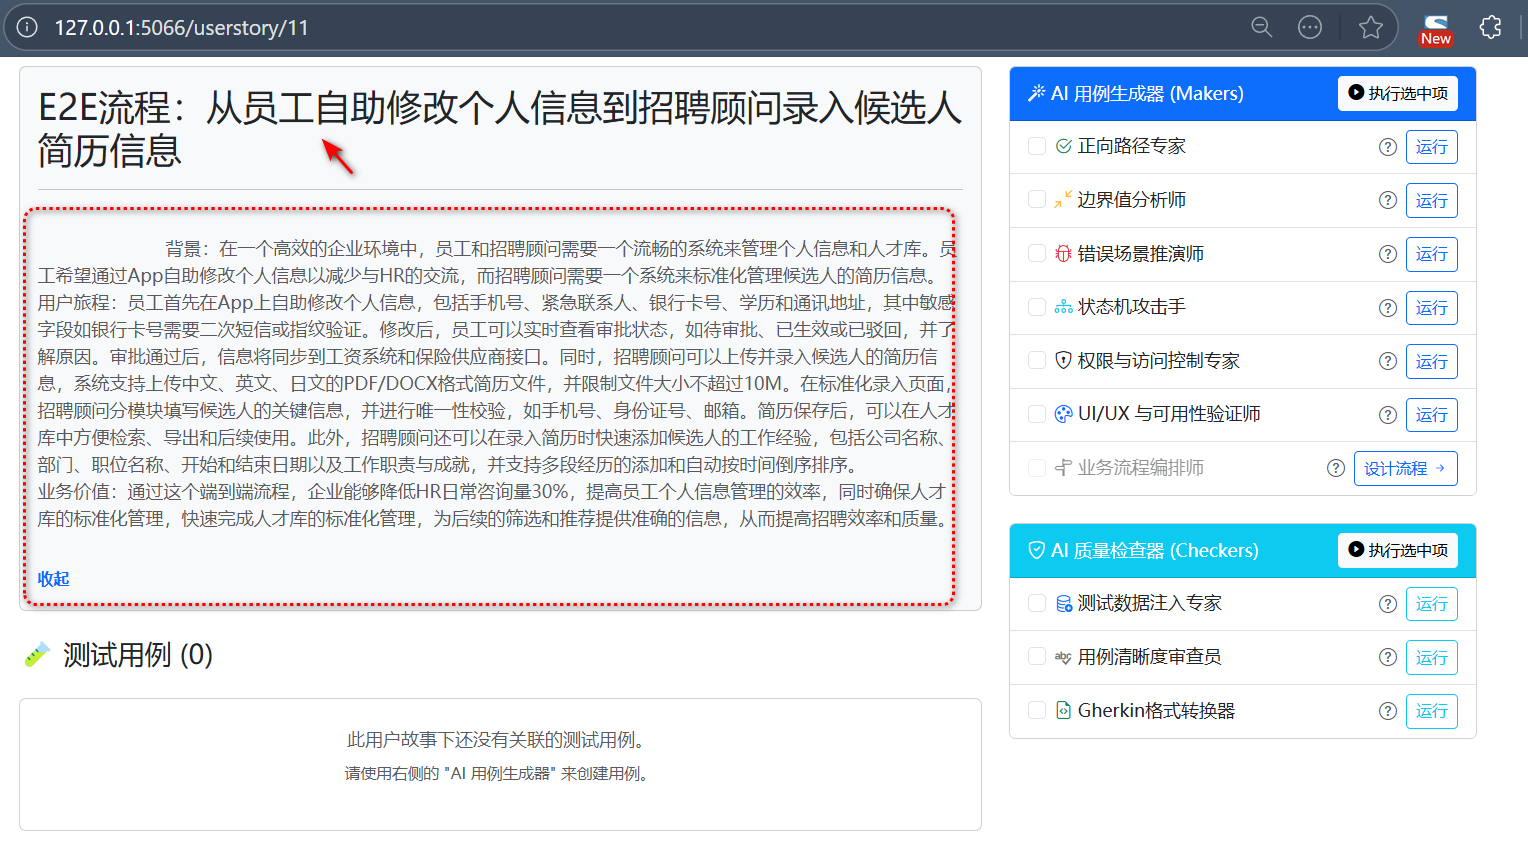Run the 错误场景推演师 maker
The width and height of the screenshot is (1528, 843).
(x=1431, y=254)
